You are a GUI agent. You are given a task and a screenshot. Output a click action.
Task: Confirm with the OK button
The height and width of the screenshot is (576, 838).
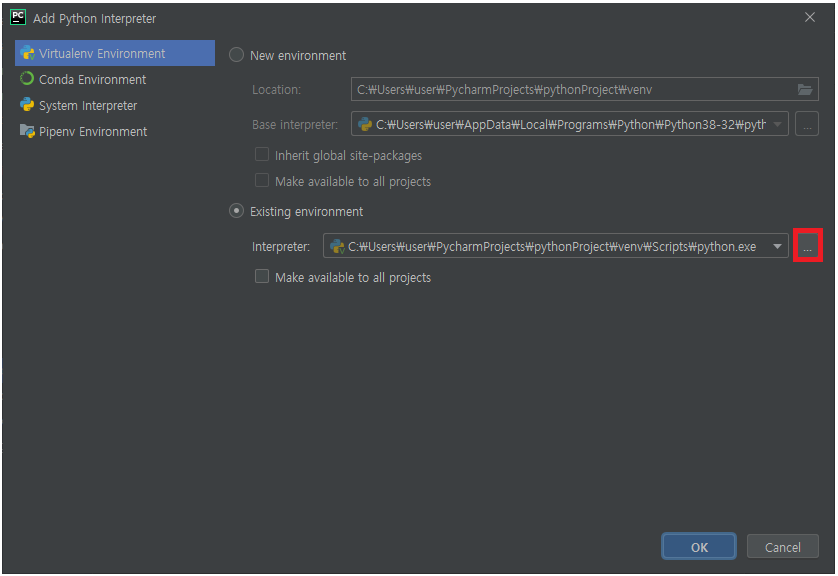tap(699, 547)
